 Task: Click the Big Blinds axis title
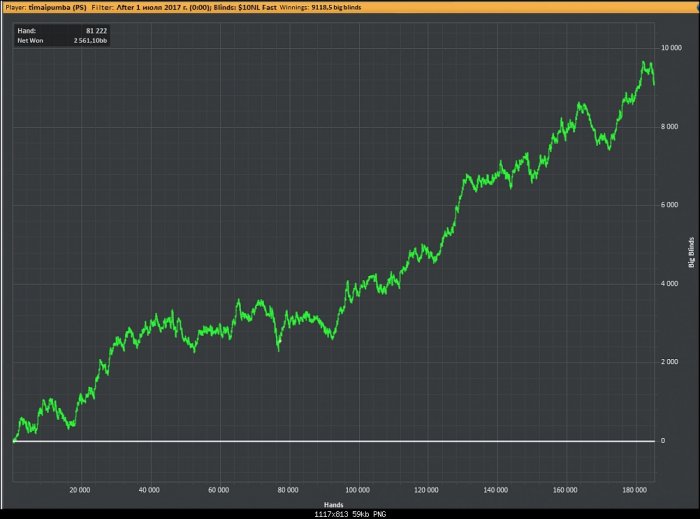tap(692, 253)
